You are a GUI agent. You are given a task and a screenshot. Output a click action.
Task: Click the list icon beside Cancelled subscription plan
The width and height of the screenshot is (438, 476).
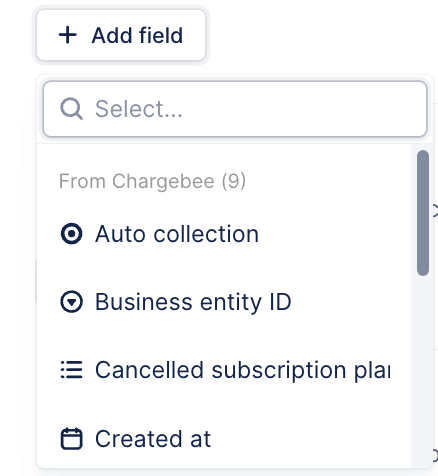pyautogui.click(x=71, y=370)
